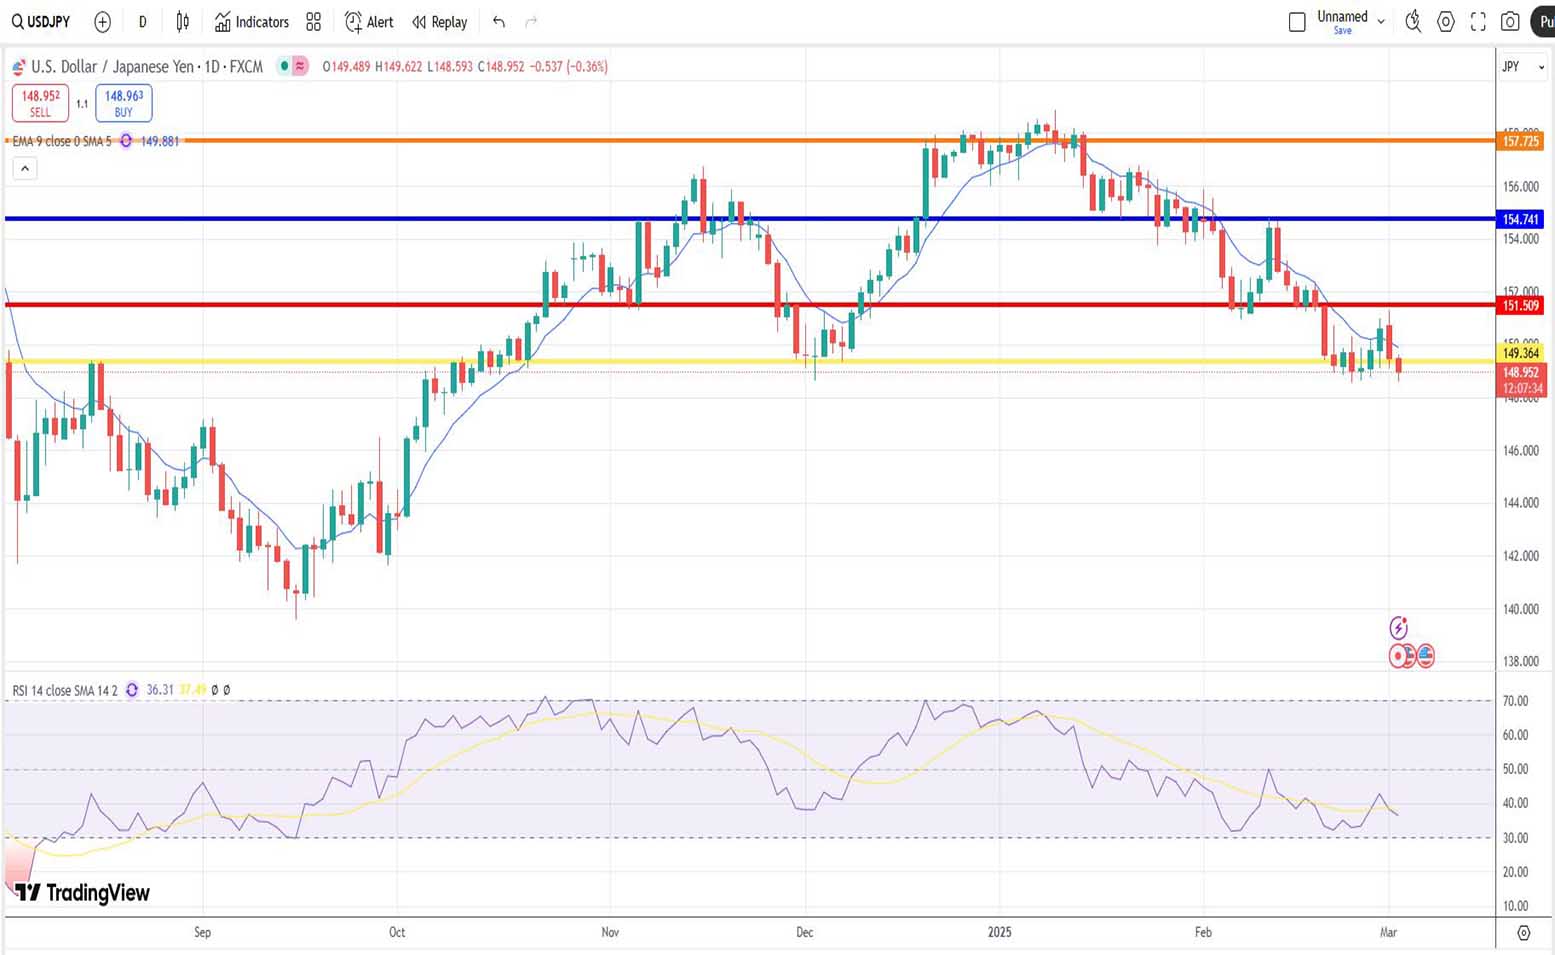
Task: Open the USDJPY symbol search
Action: tap(41, 21)
